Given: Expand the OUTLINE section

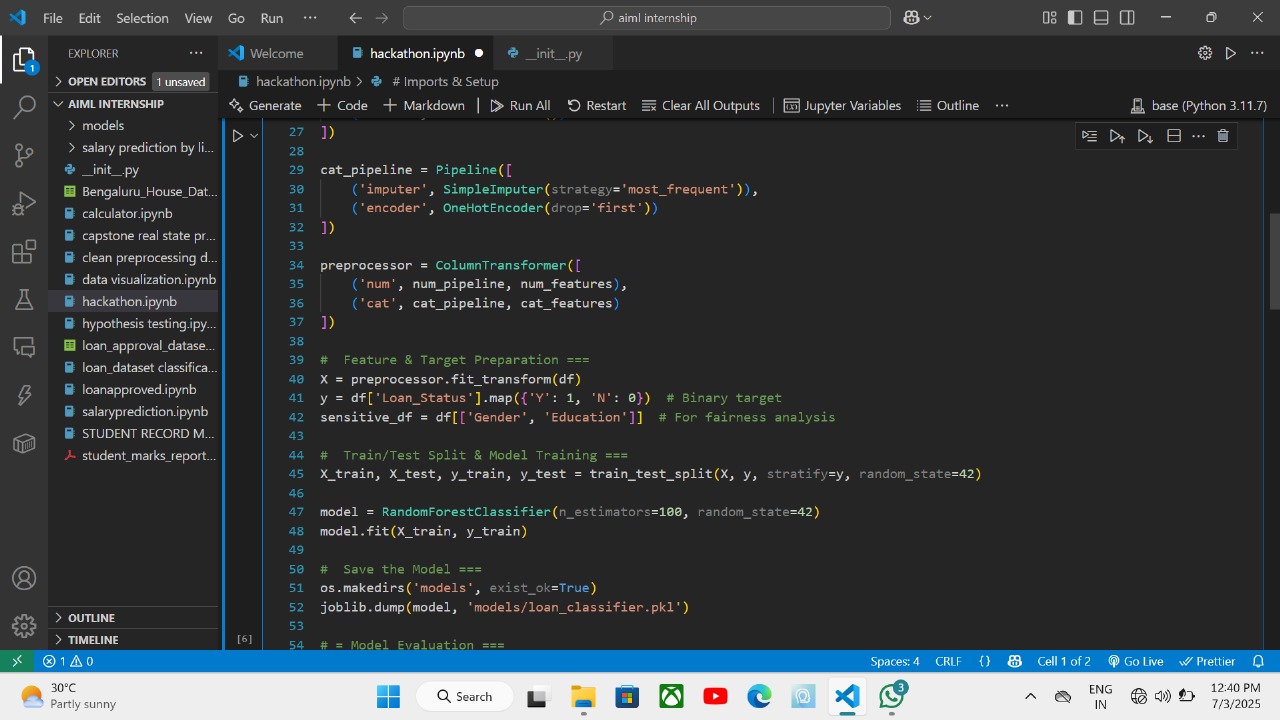Looking at the screenshot, I should pyautogui.click(x=134, y=618).
